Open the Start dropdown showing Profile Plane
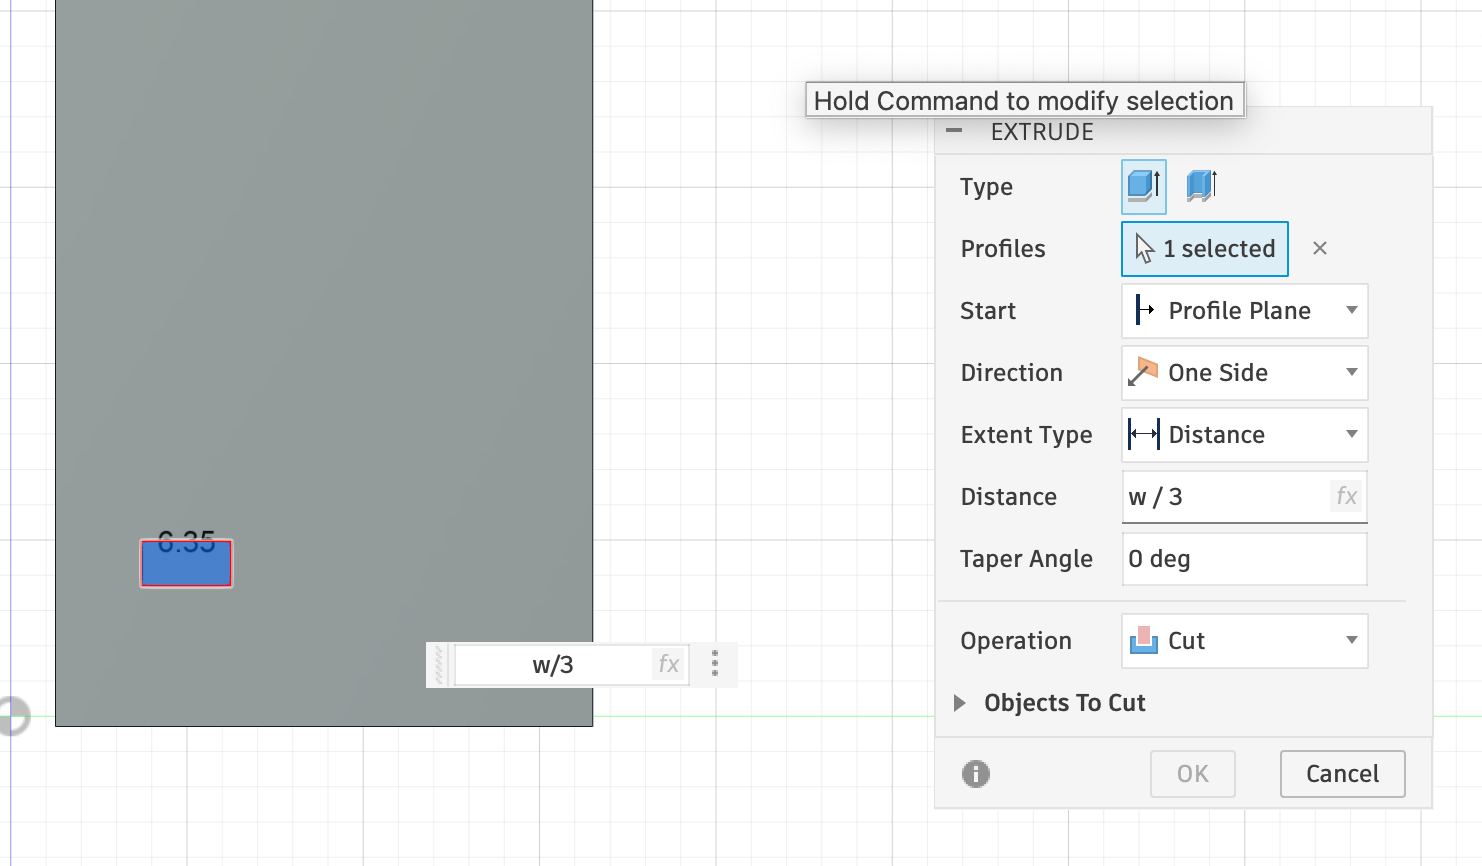1482x866 pixels. click(1354, 311)
